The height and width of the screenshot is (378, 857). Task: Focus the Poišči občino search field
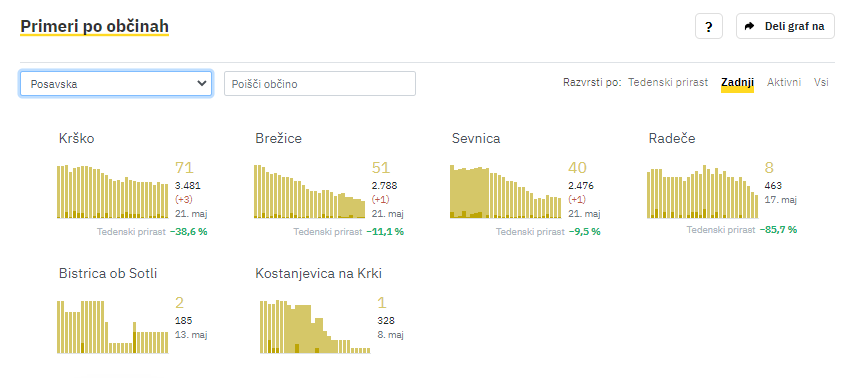[320, 84]
